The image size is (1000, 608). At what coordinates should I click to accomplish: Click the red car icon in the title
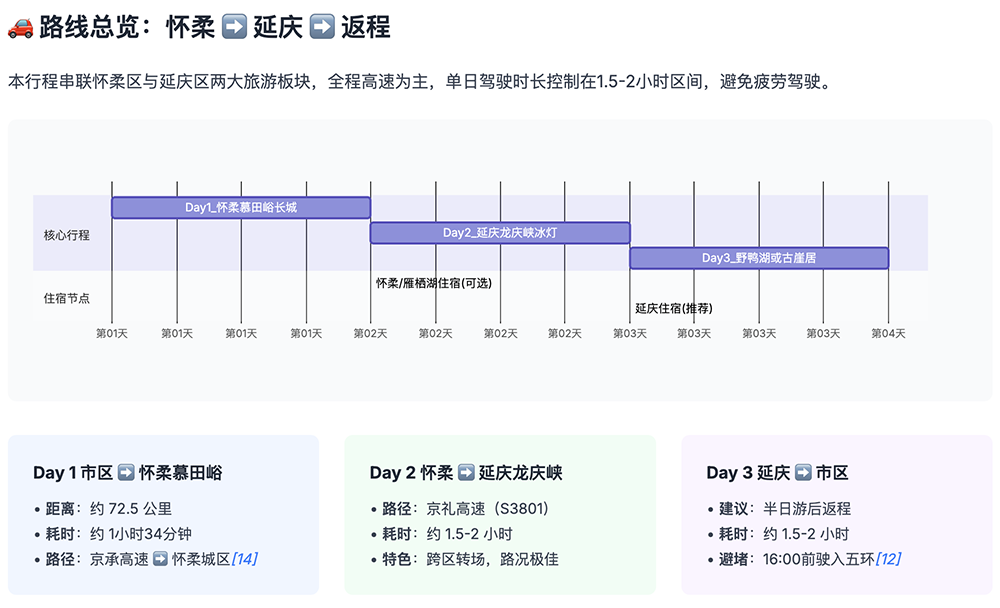21,26
